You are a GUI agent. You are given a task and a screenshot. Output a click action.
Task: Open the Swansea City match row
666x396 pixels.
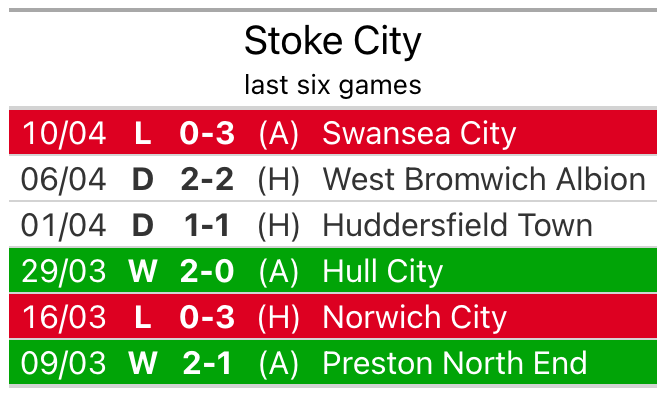(x=333, y=133)
